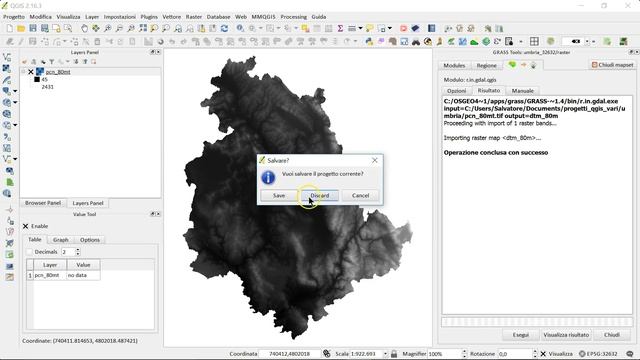Click the Coordinata input field
Screen dimensions: 640x360
click(x=289, y=353)
